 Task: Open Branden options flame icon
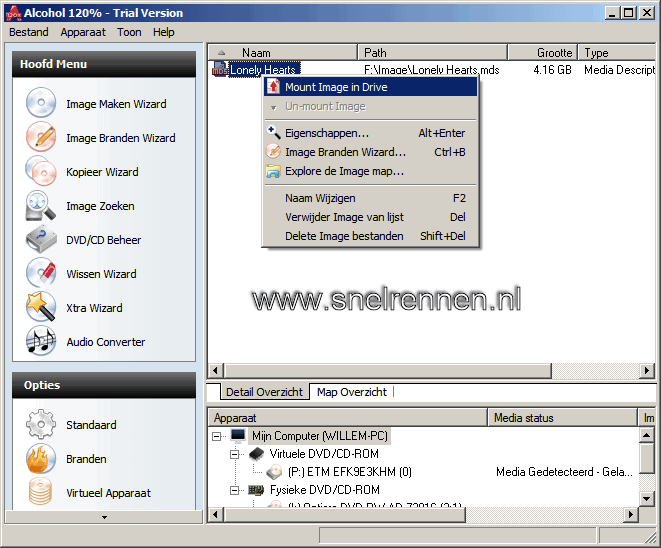pos(40,458)
